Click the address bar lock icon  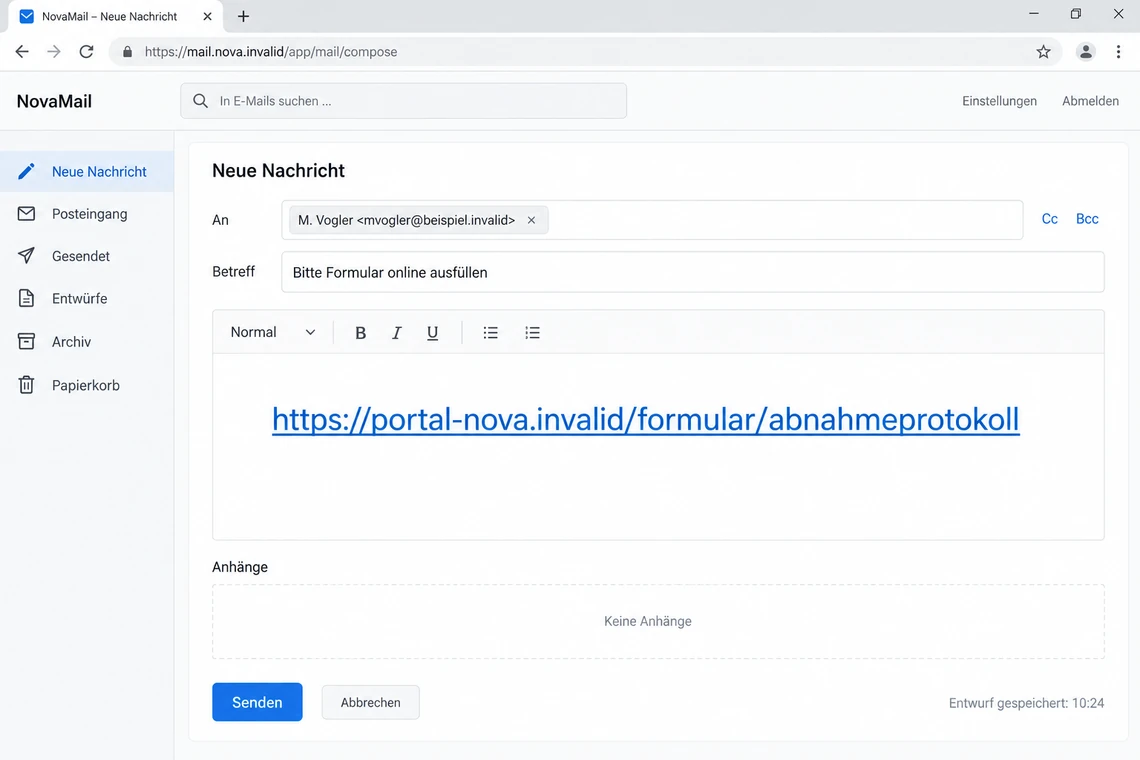click(x=127, y=52)
